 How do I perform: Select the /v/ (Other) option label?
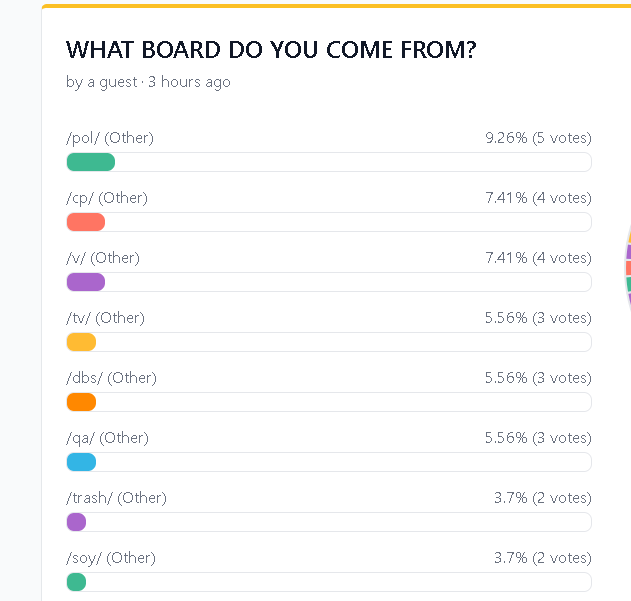(x=103, y=258)
